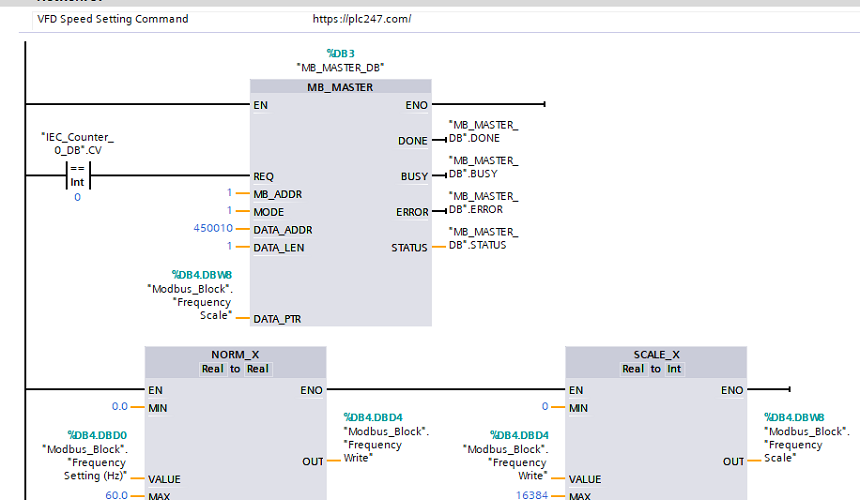Edit the DATA_ADDR value 450010
The width and height of the screenshot is (860, 500).
click(x=213, y=228)
